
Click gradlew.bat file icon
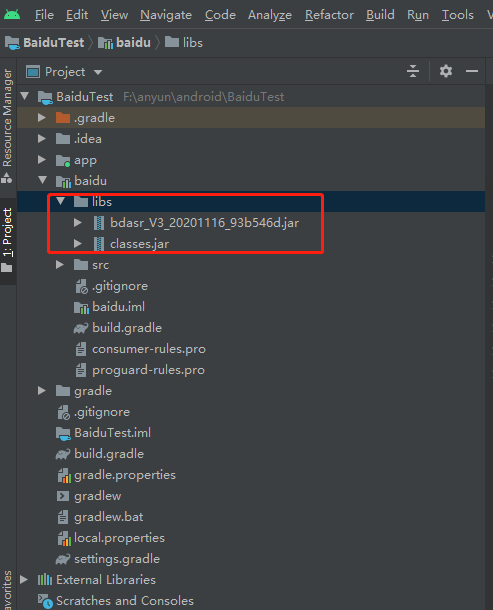(x=63, y=517)
